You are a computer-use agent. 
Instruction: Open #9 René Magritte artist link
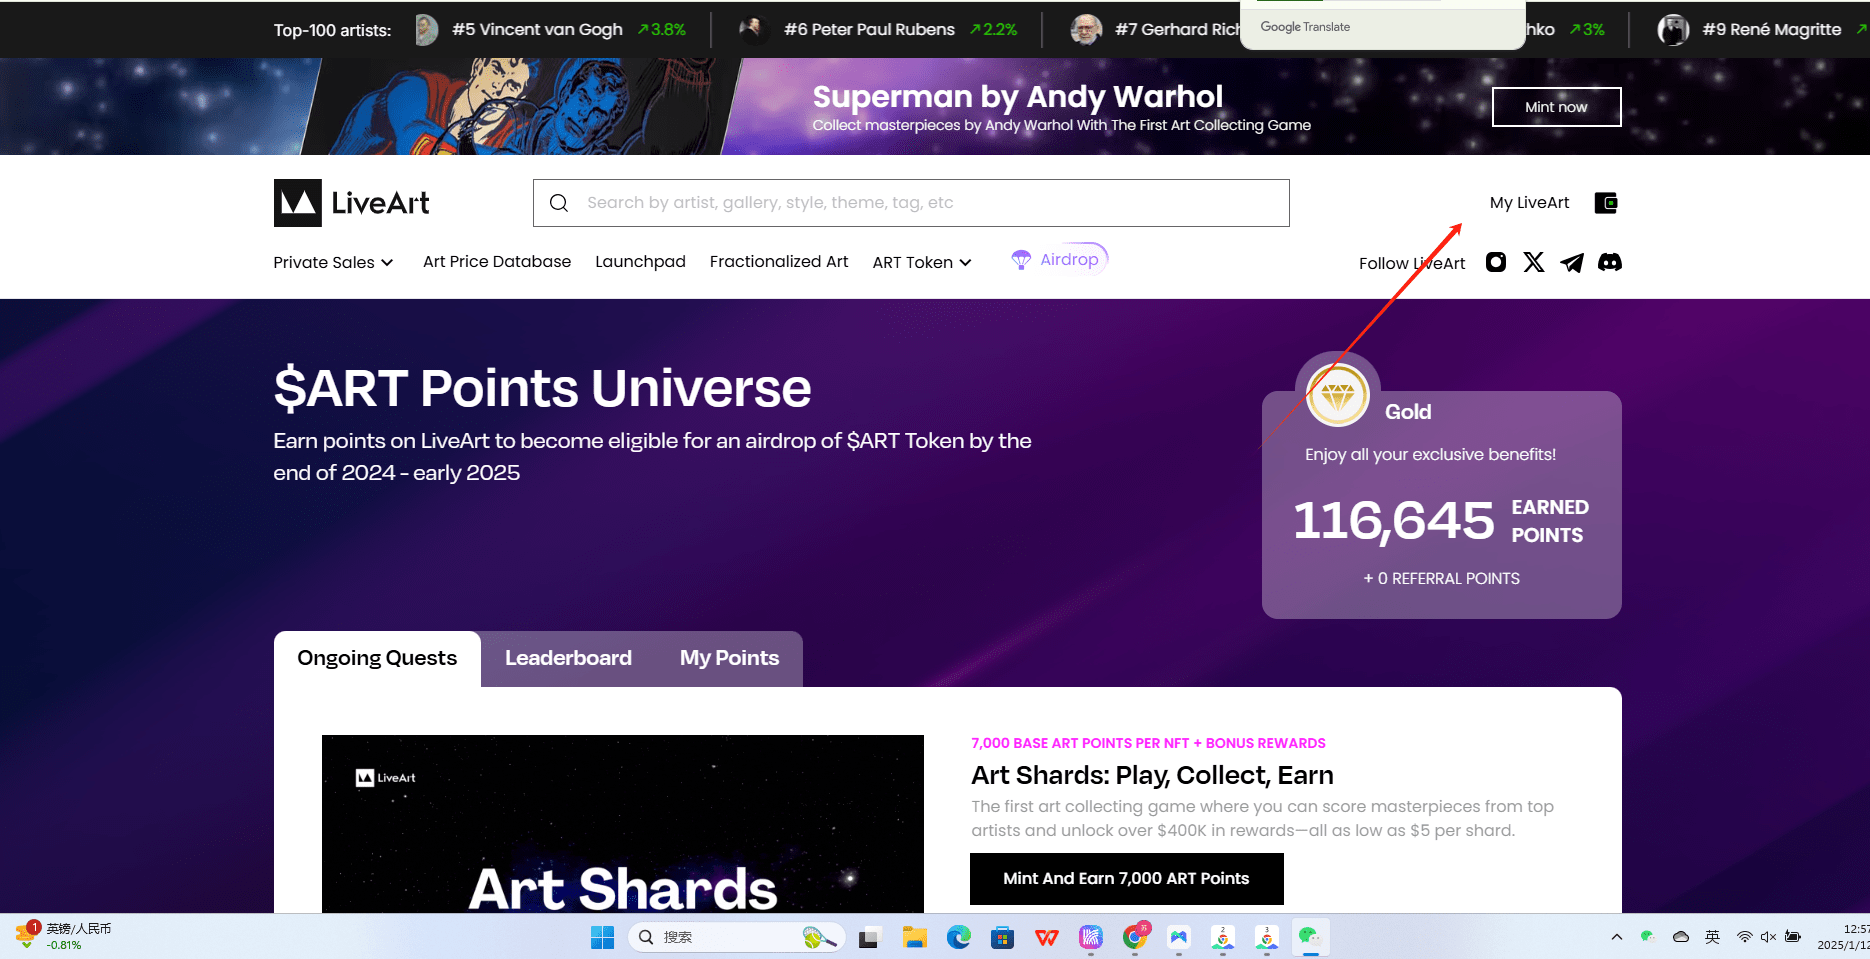1771,30
